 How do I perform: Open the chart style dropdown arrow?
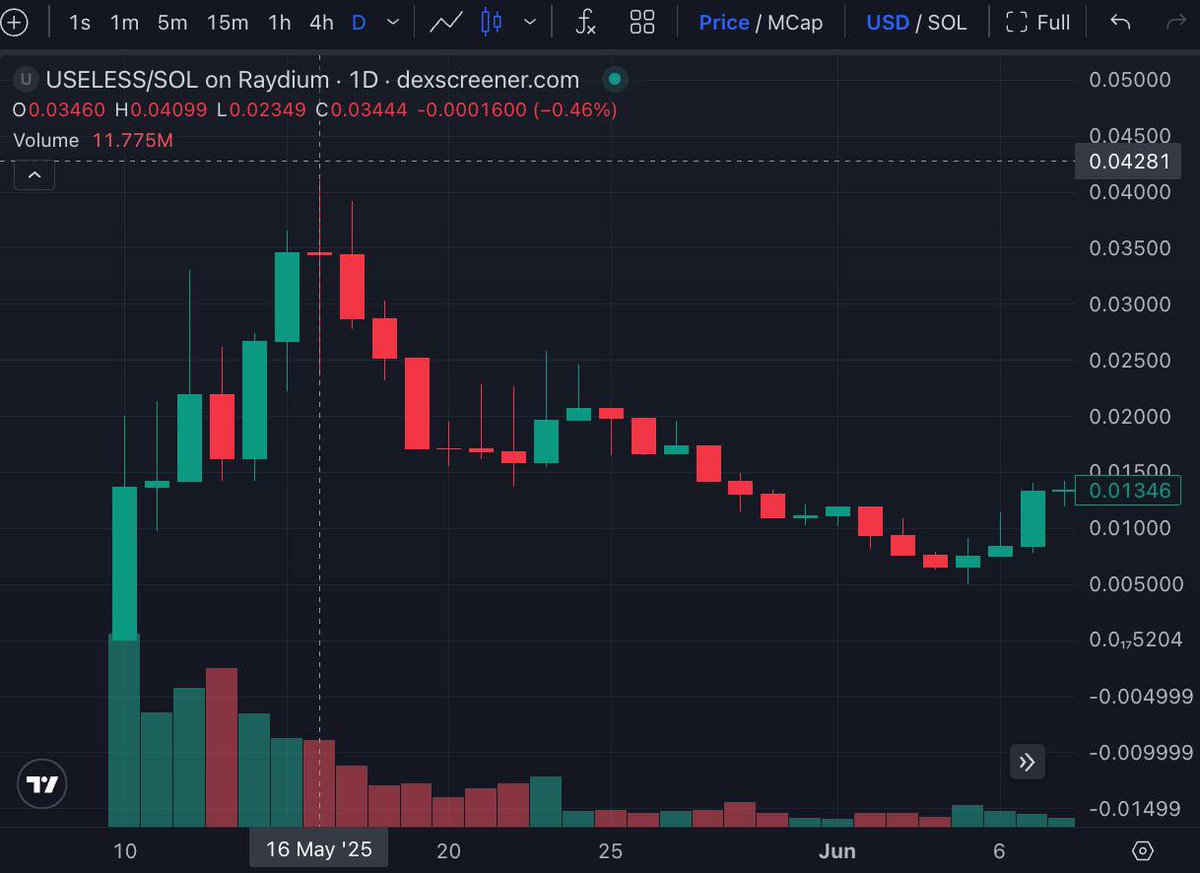point(530,22)
